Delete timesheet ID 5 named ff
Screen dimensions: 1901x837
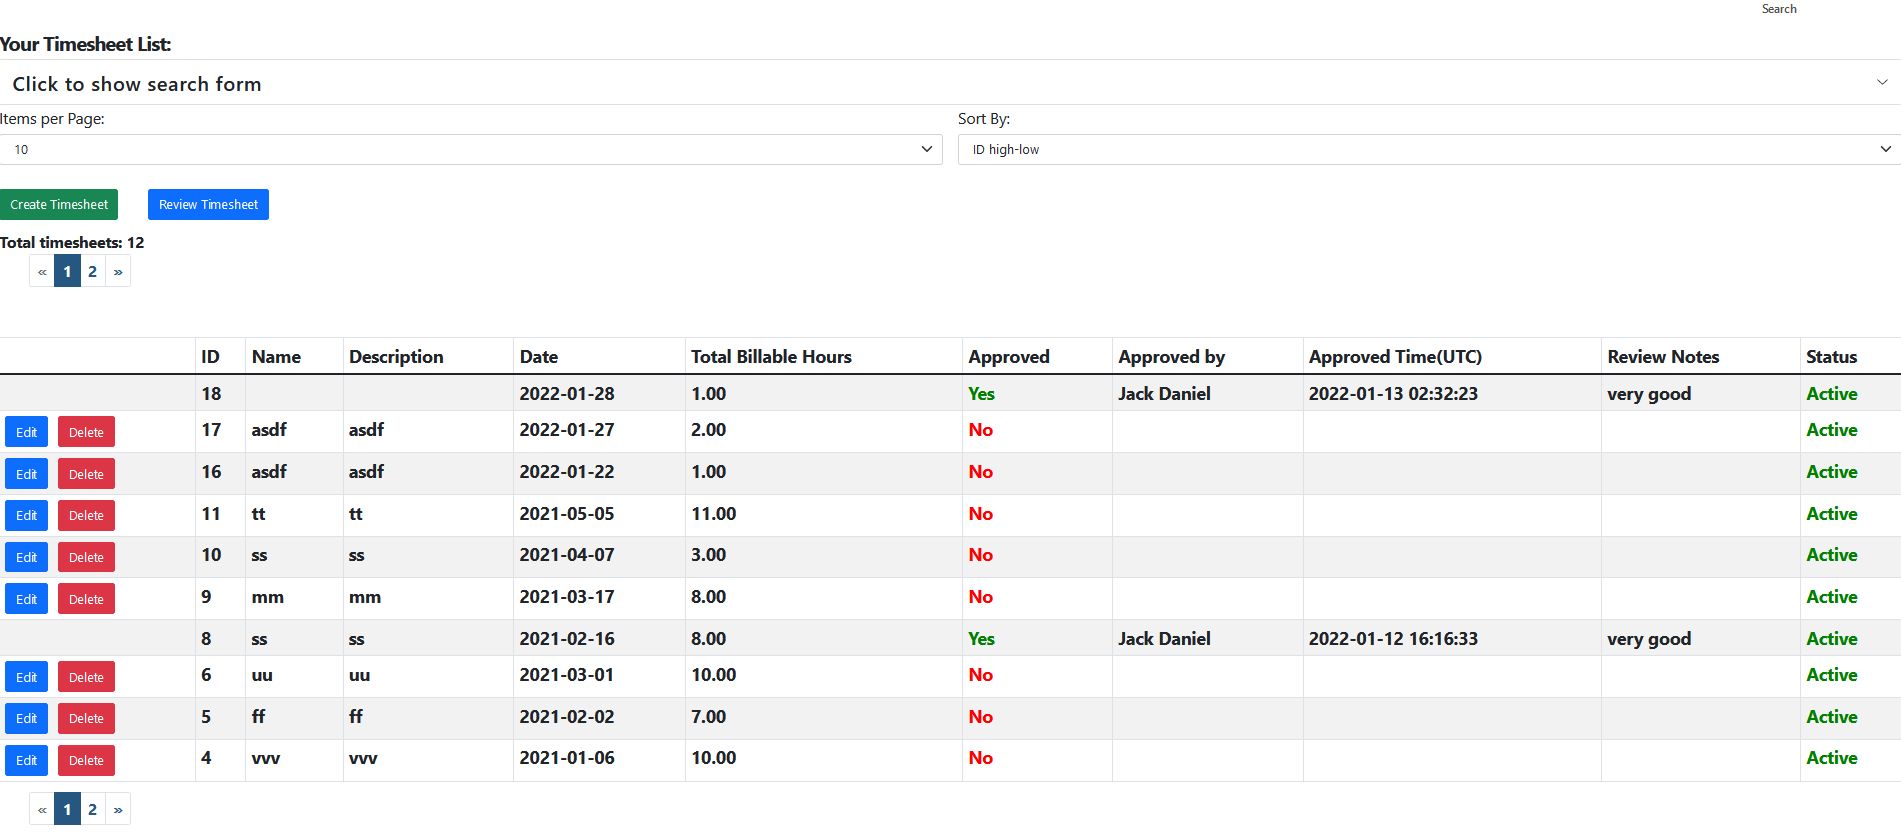[x=86, y=718]
